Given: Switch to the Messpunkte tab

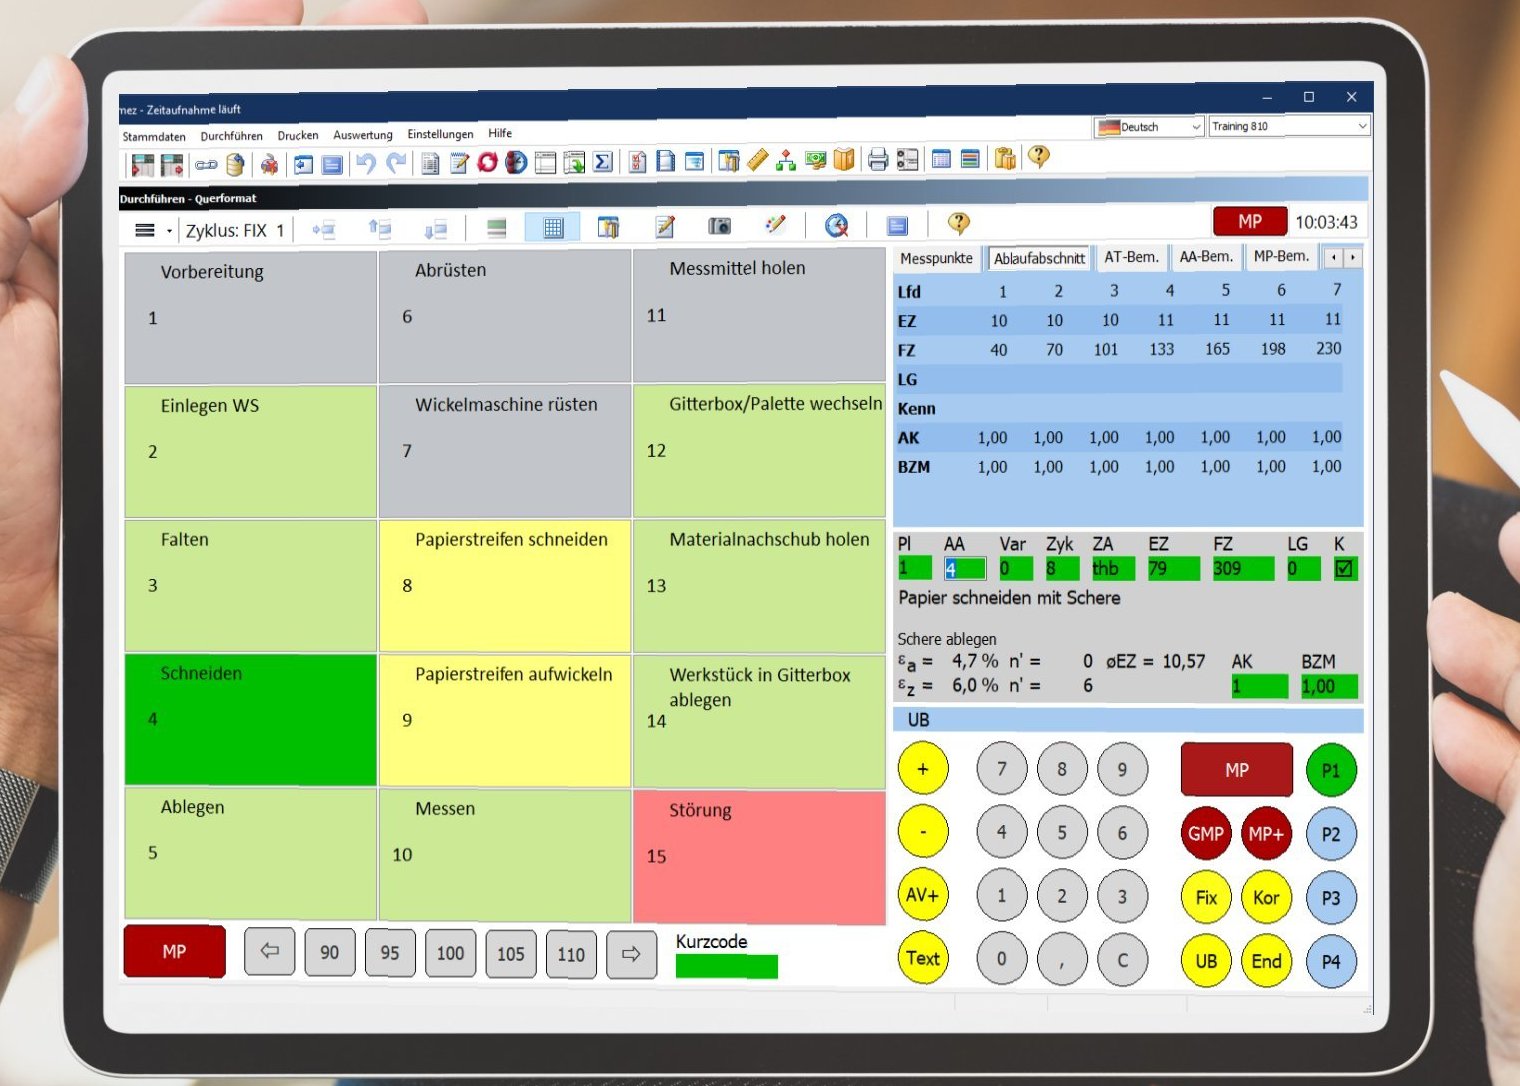Looking at the screenshot, I should click(936, 258).
